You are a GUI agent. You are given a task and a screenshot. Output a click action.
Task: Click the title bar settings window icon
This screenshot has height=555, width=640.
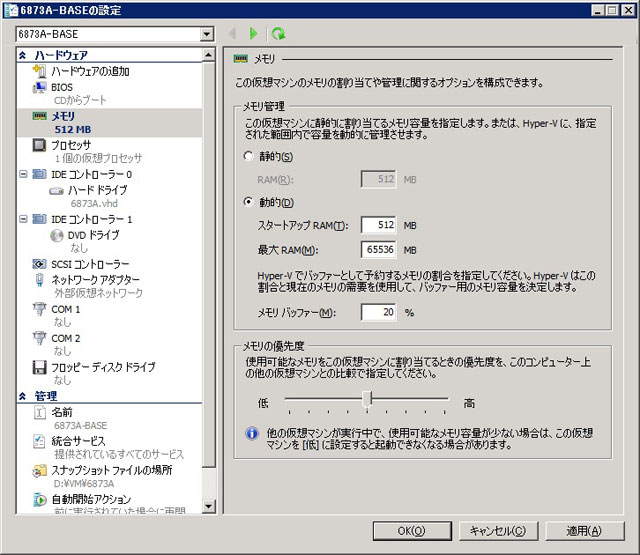coord(11,10)
